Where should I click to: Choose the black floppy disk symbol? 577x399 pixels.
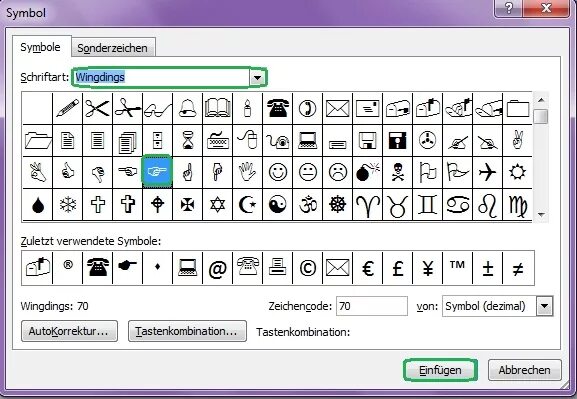coord(397,140)
